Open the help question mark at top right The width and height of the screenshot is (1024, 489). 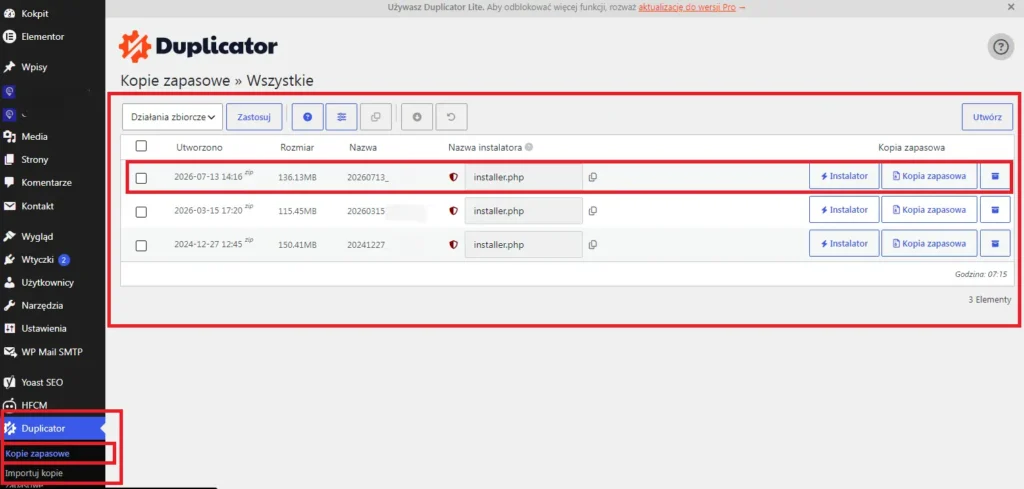(1000, 47)
